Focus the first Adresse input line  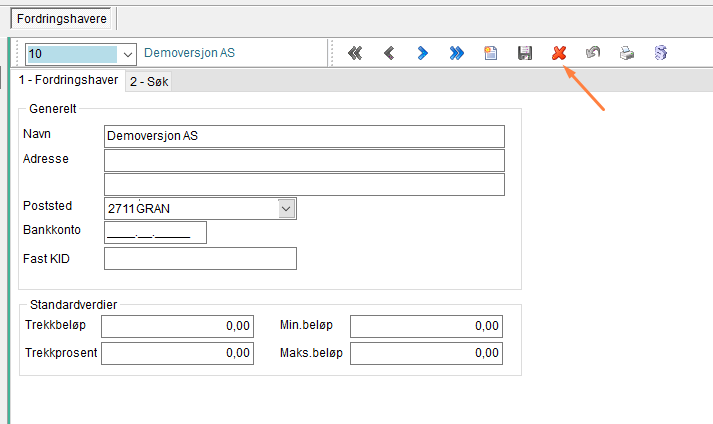pyautogui.click(x=304, y=160)
